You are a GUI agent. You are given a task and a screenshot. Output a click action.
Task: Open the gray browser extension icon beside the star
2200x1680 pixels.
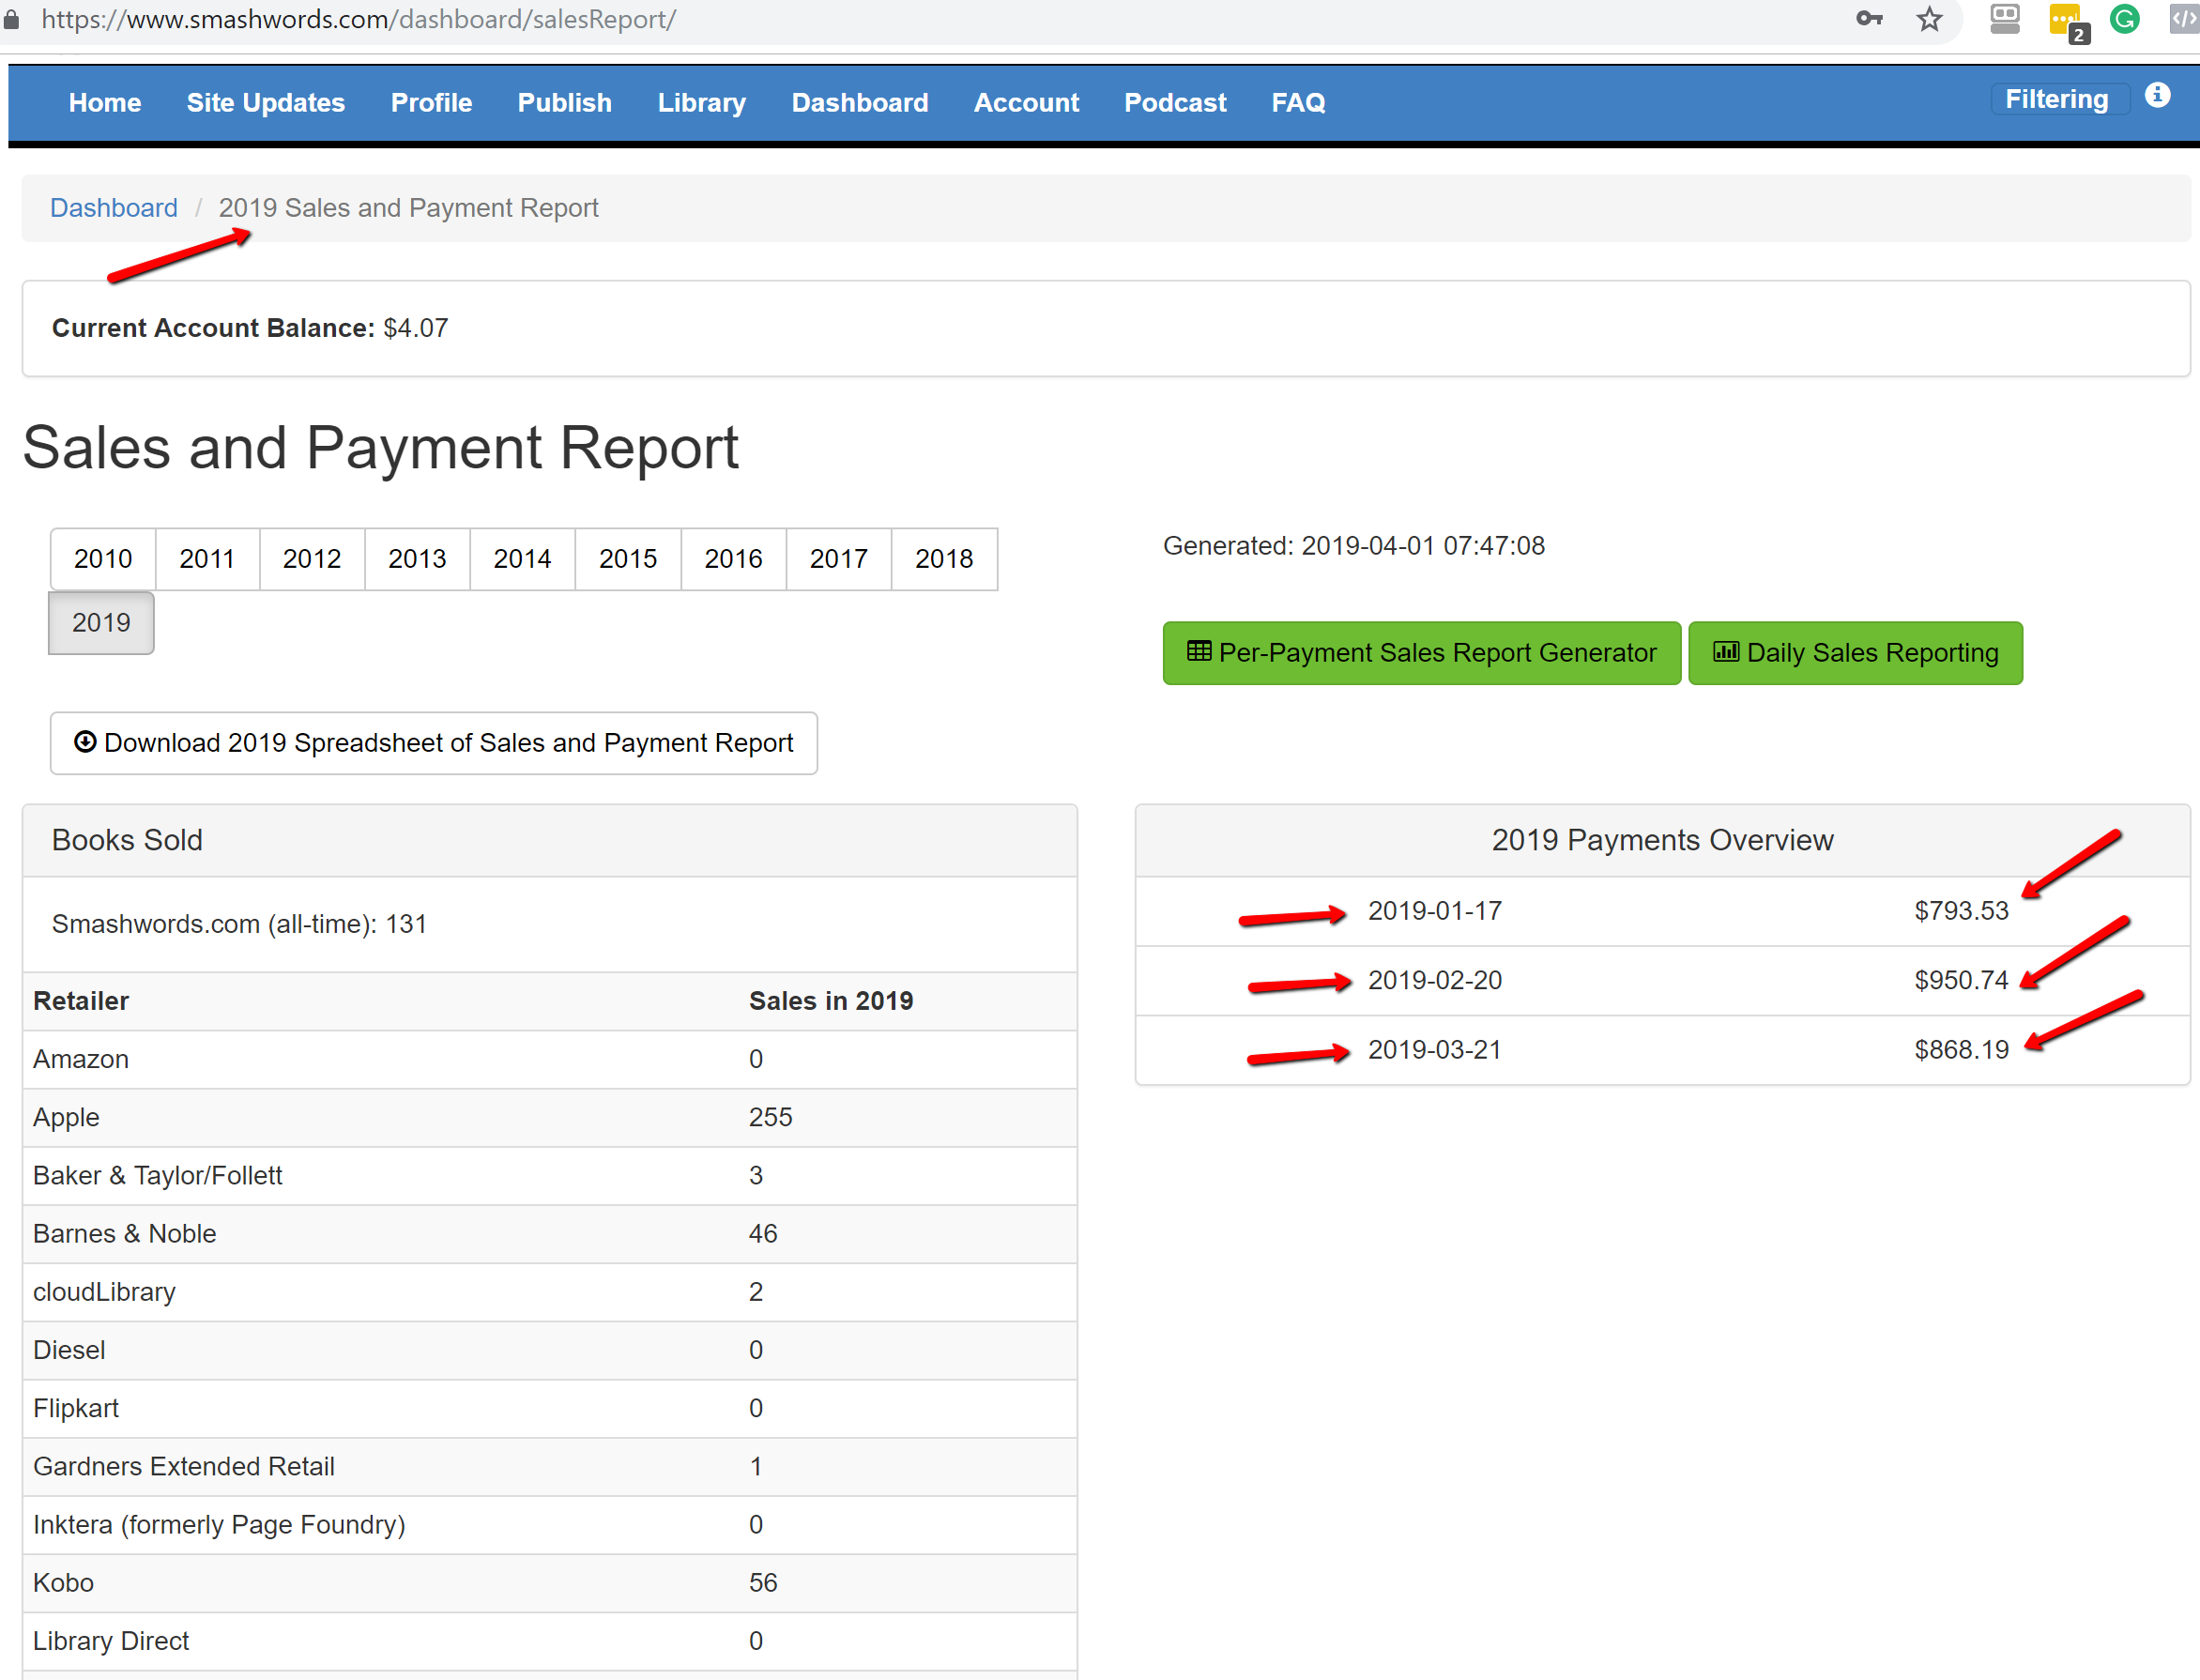coord(2004,18)
